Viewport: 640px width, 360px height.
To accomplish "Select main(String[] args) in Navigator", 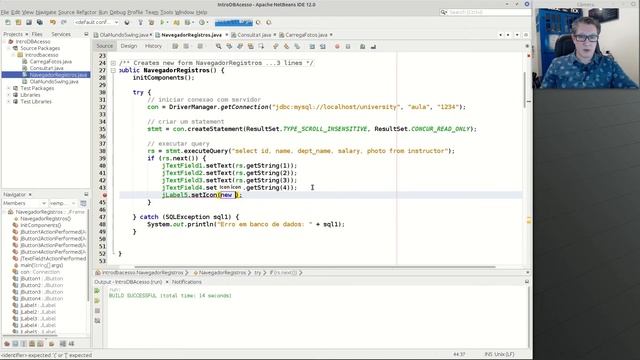I will click(x=42, y=265).
